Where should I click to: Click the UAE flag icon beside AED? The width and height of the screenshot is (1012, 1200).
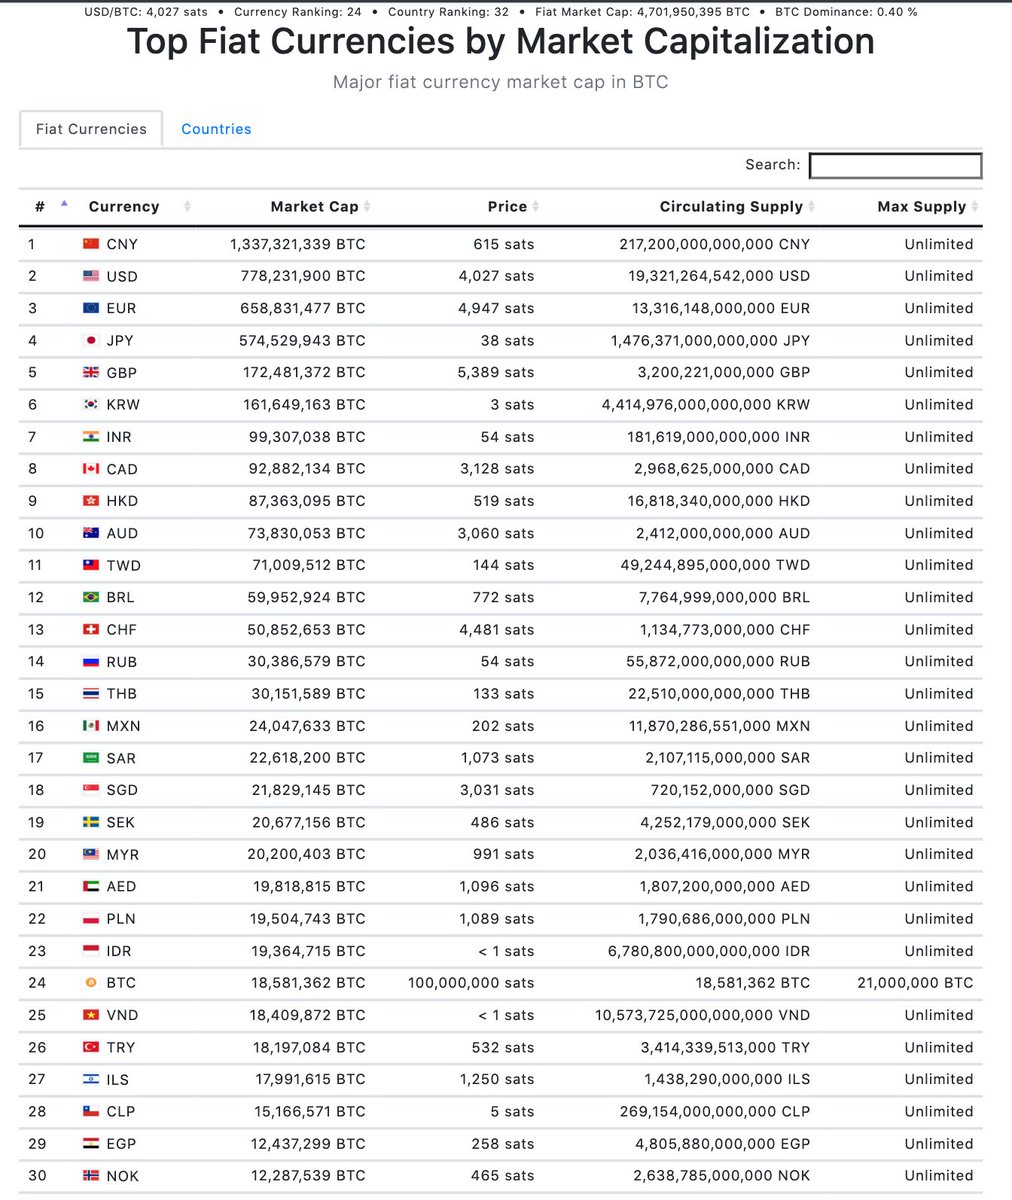(x=91, y=887)
